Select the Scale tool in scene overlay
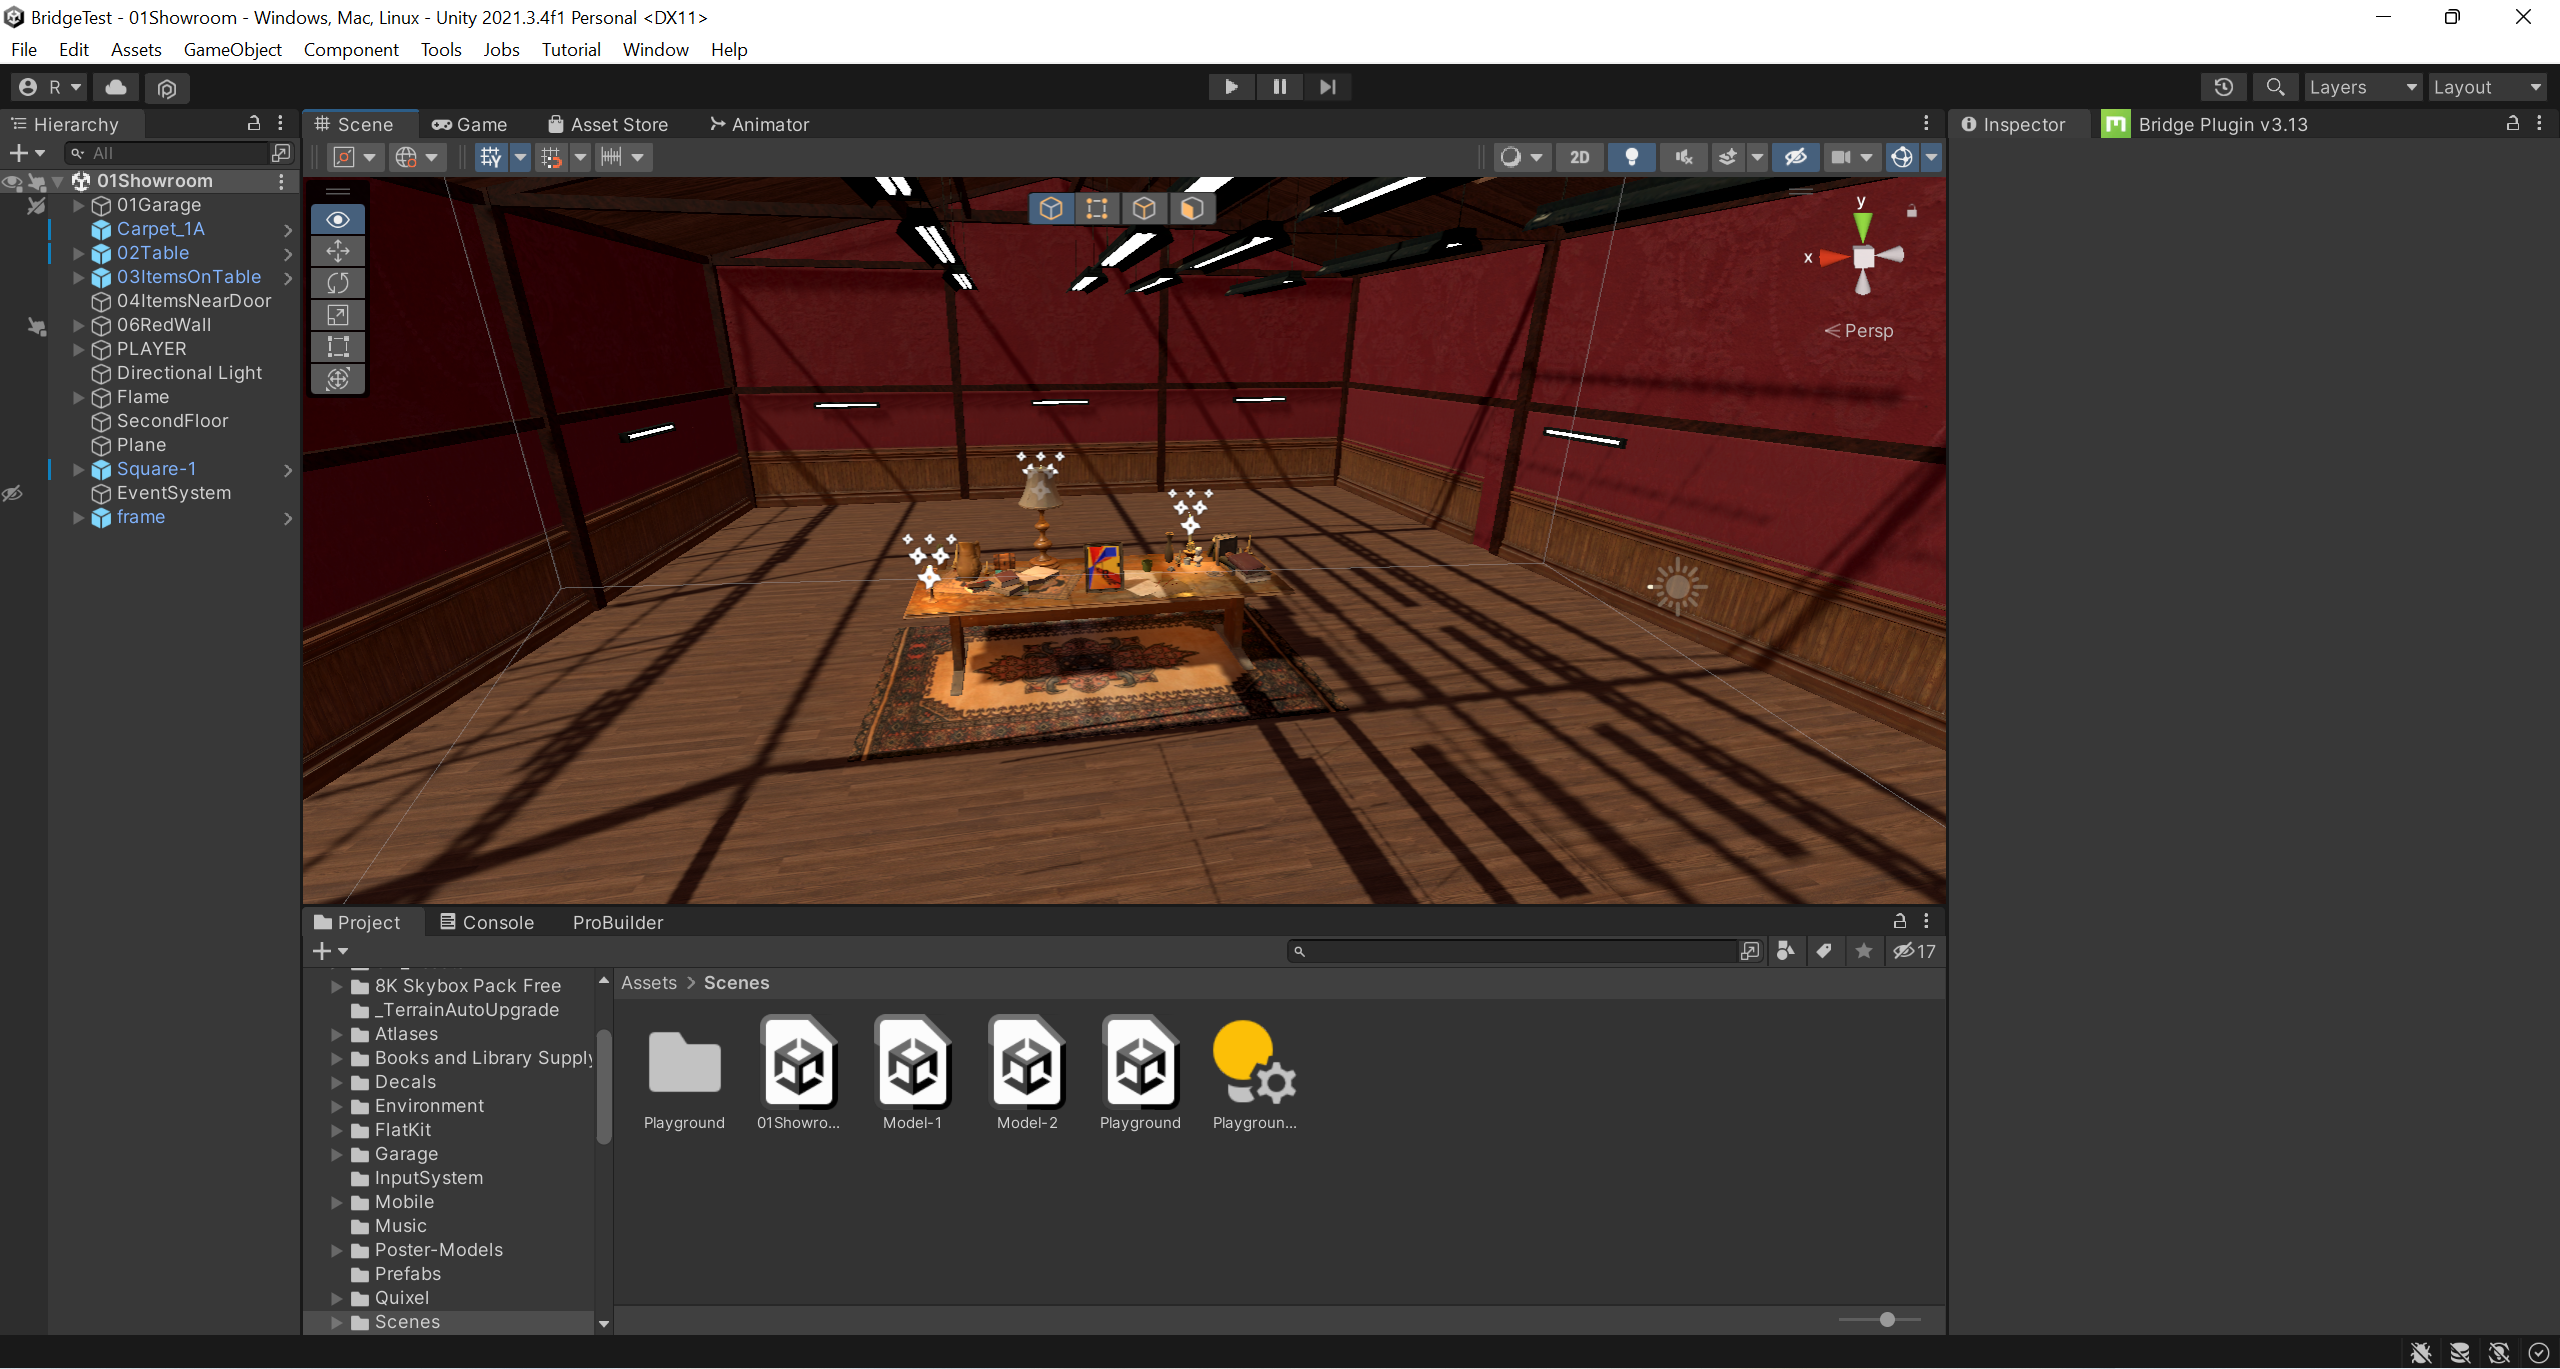This screenshot has height=1369, width=2560. 338,315
